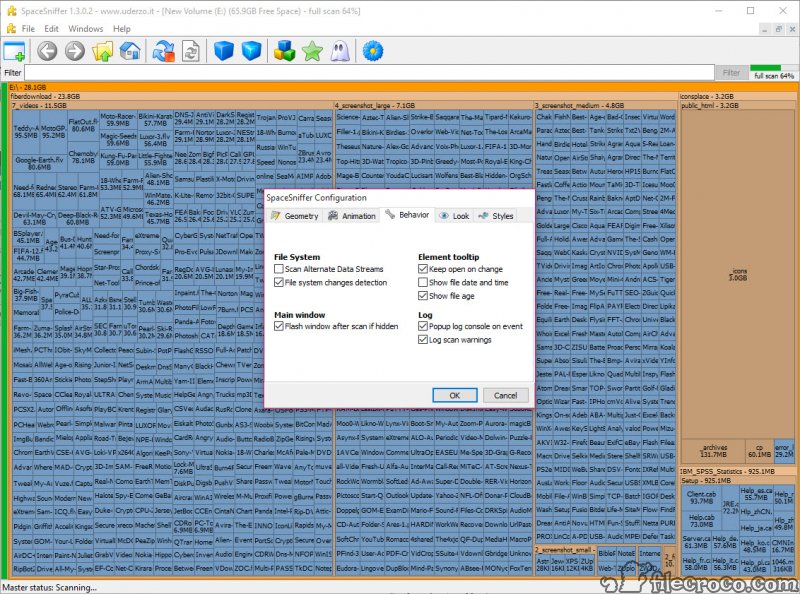Screen dimensions: 800x594
Task: Select the More detail blue cube icon
Action: click(x=251, y=51)
